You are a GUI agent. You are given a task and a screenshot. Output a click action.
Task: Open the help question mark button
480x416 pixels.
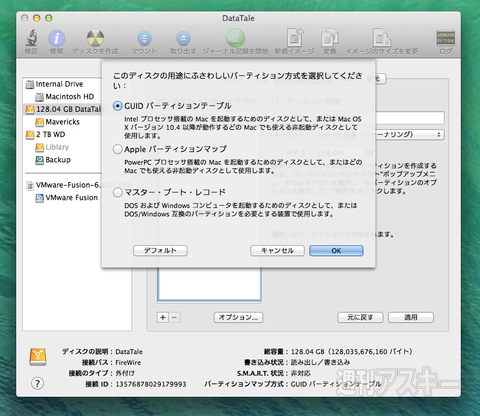[37, 383]
